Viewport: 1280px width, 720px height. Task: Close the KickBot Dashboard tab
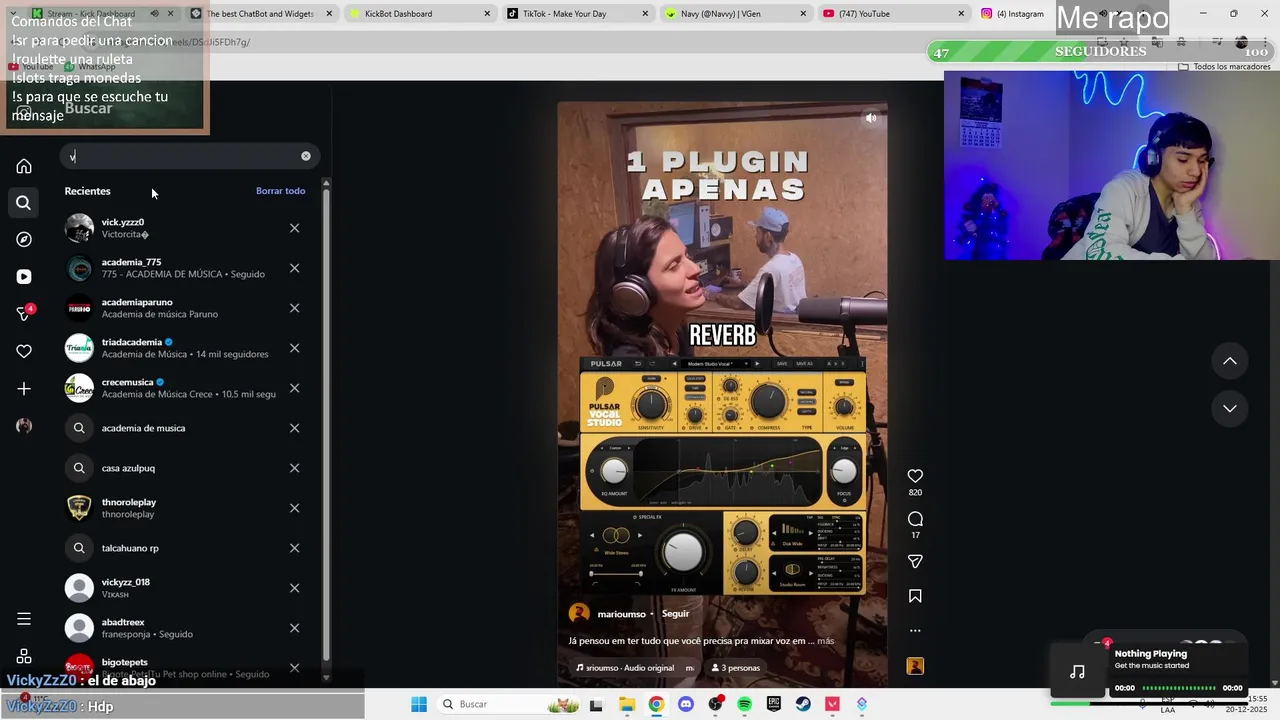487,14
